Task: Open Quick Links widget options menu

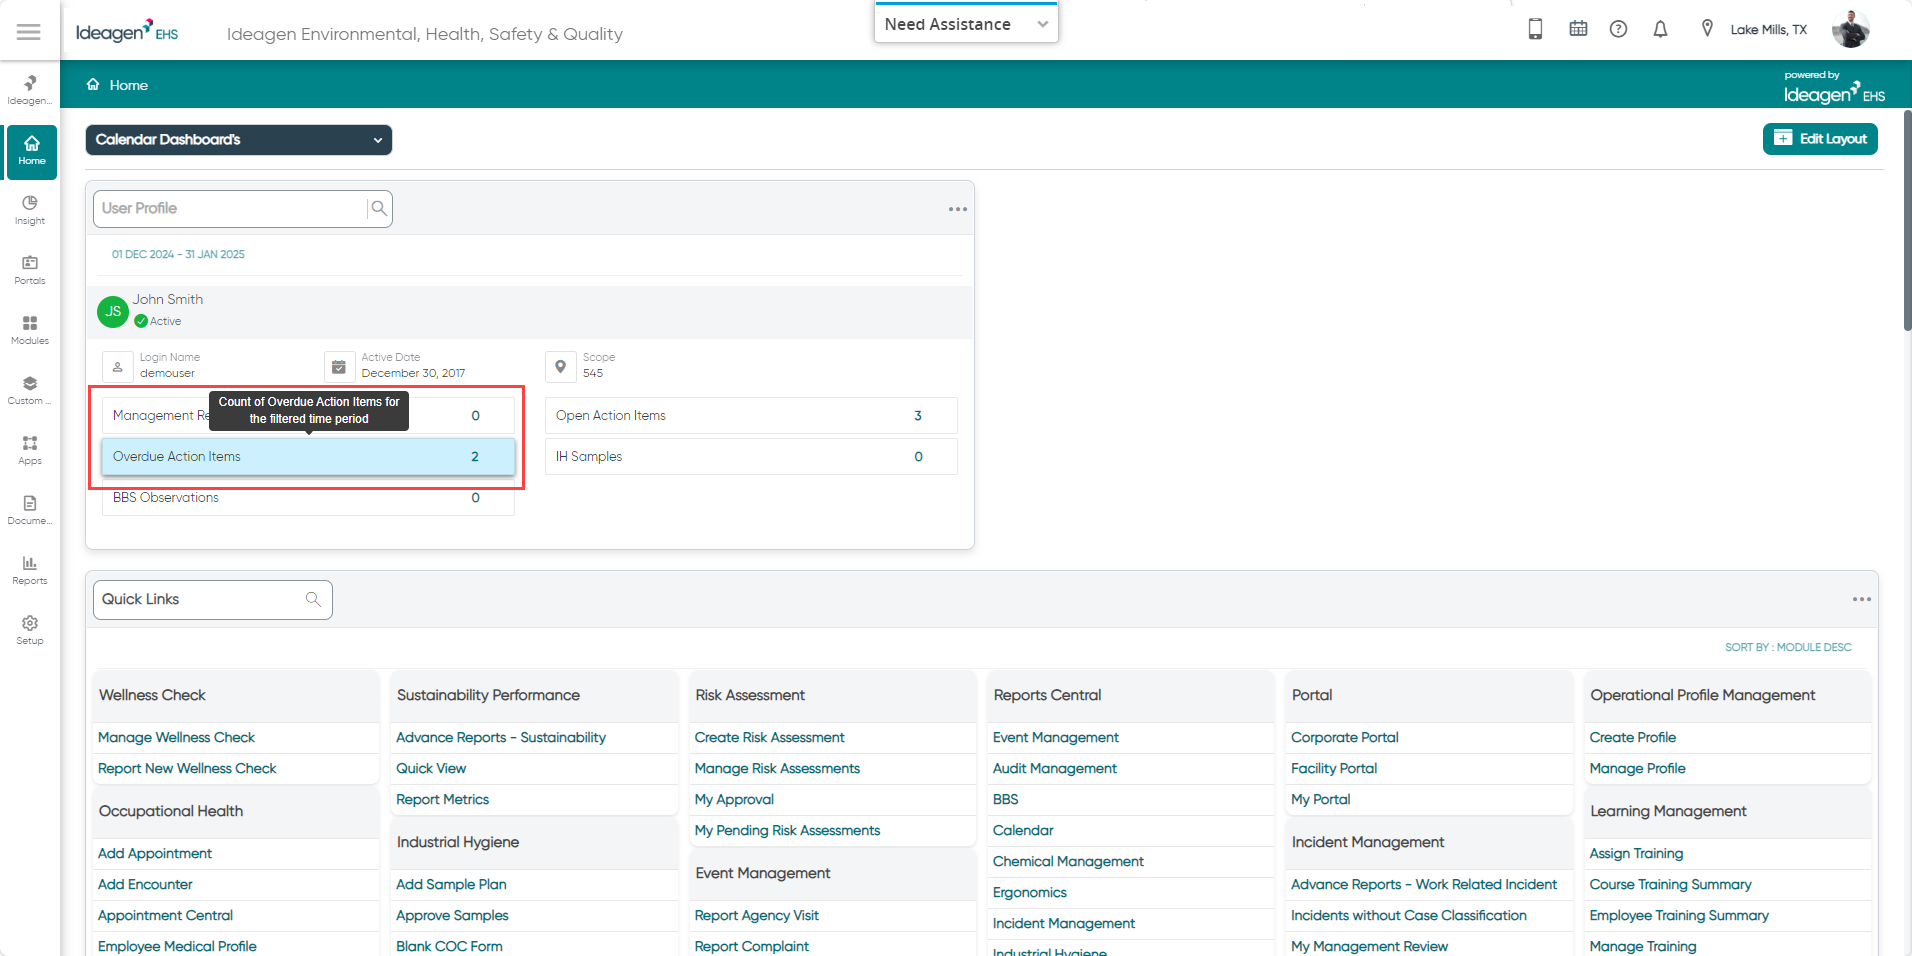Action: coord(1861,599)
